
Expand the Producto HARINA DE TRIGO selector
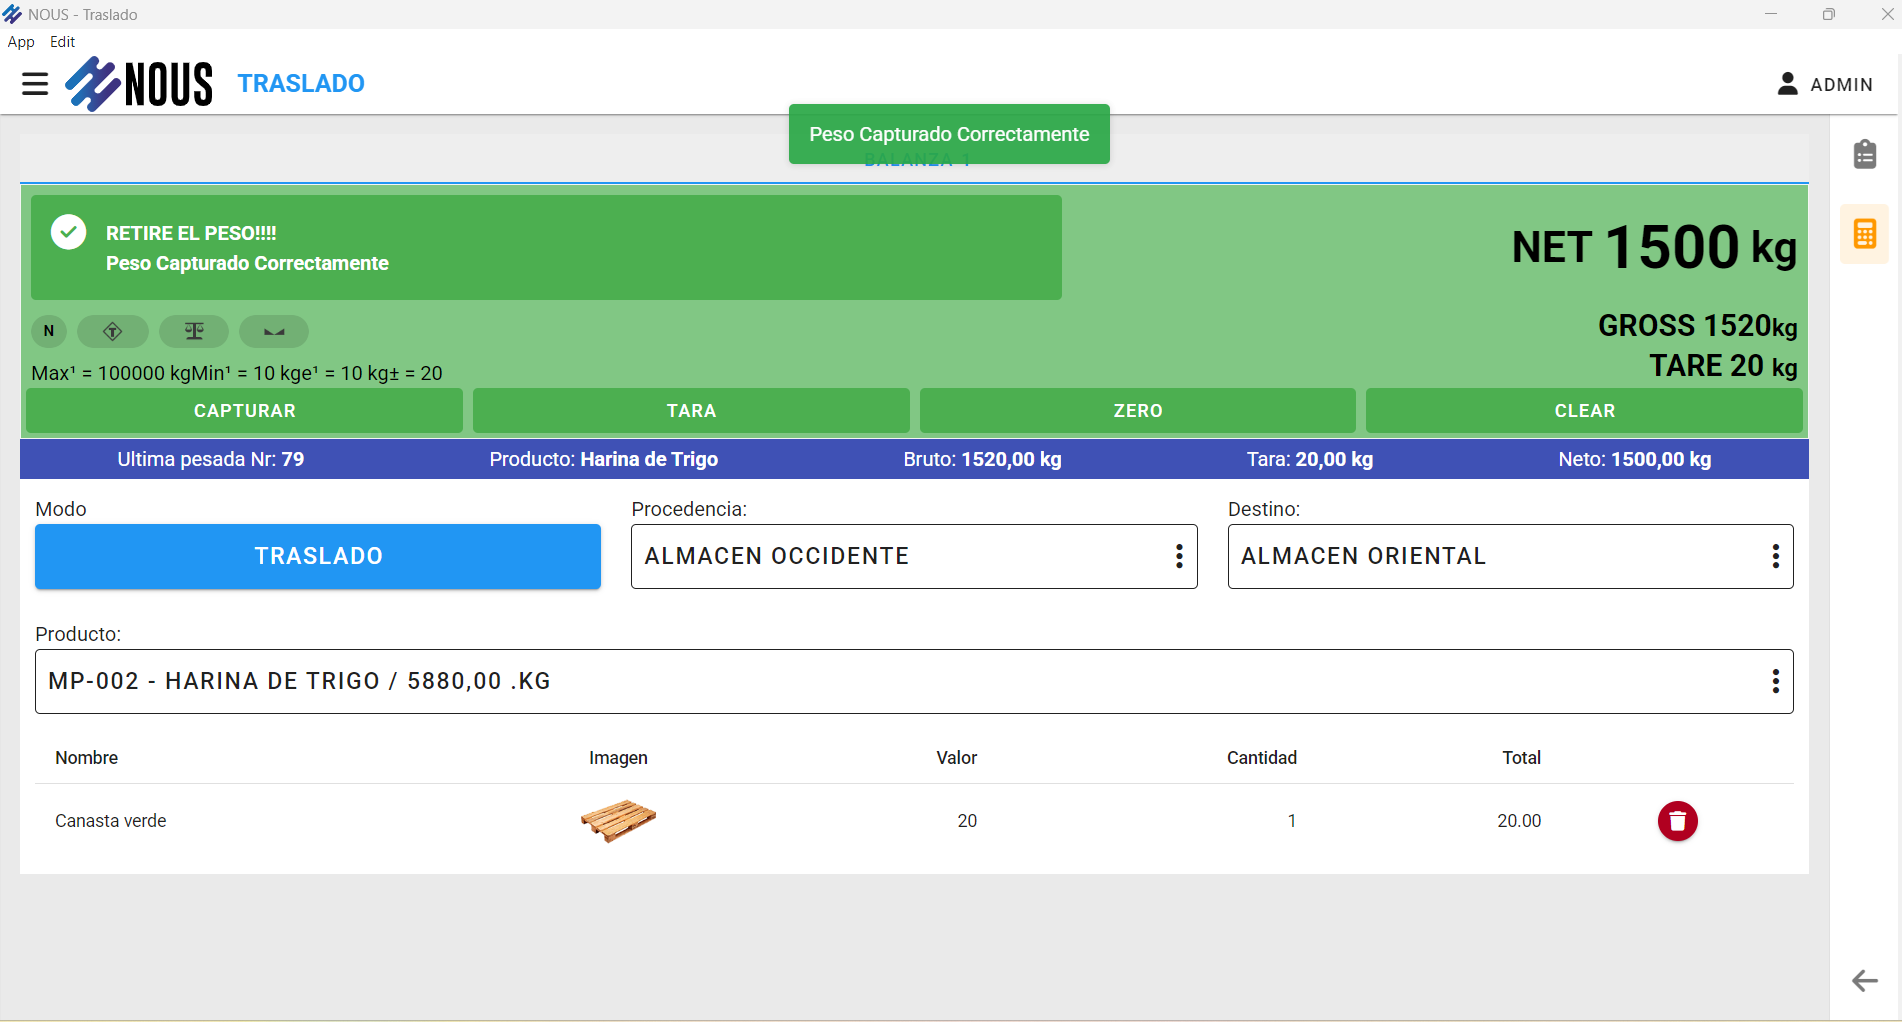click(x=1775, y=681)
